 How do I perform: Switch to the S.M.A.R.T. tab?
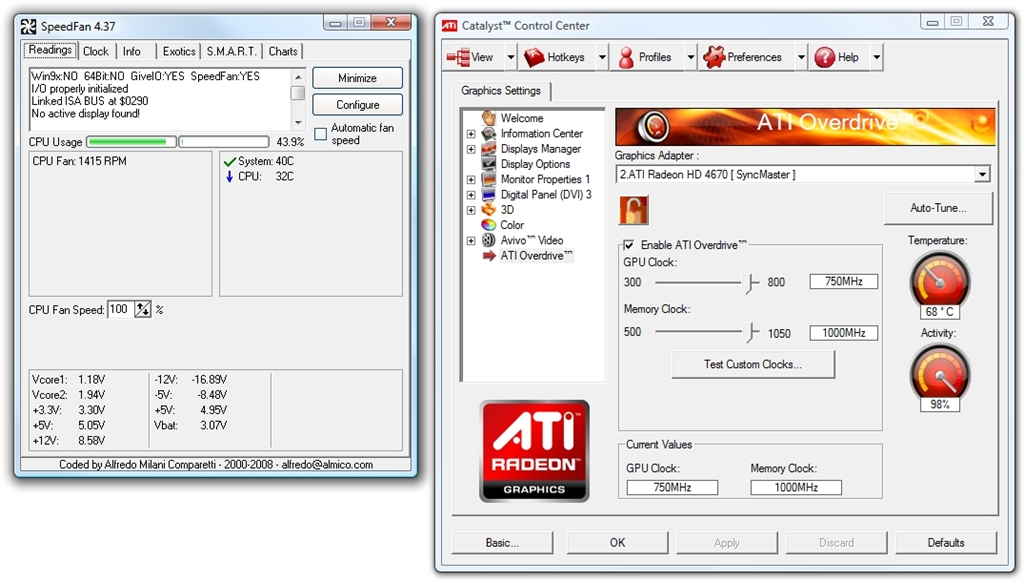(231, 52)
